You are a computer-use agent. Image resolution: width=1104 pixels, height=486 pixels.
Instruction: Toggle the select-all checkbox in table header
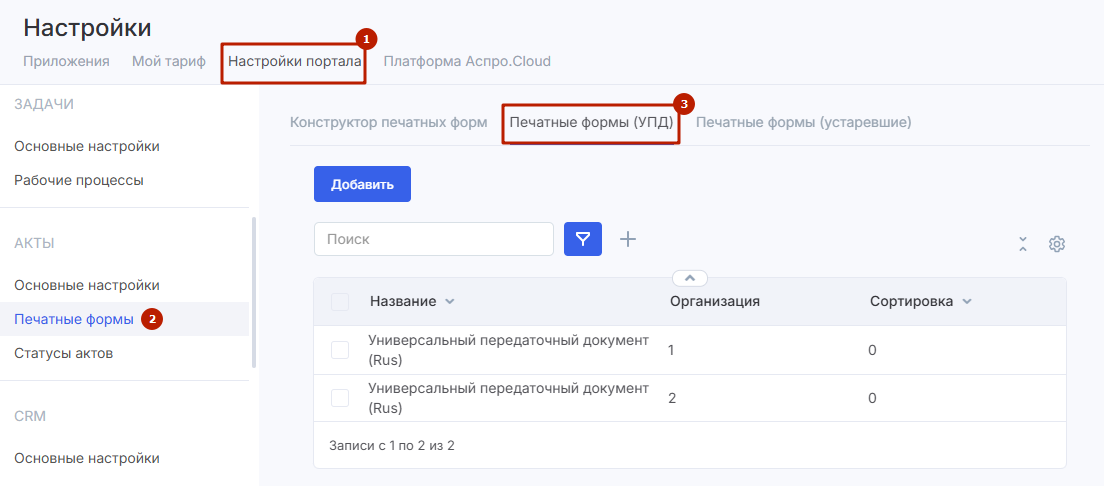point(340,302)
